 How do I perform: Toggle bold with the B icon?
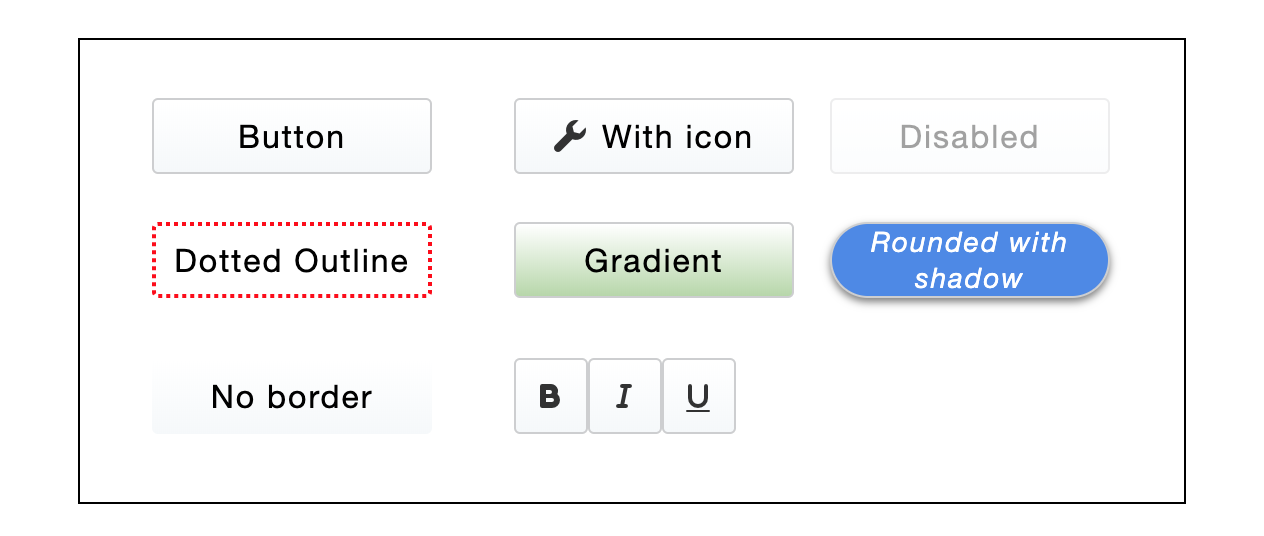(551, 397)
